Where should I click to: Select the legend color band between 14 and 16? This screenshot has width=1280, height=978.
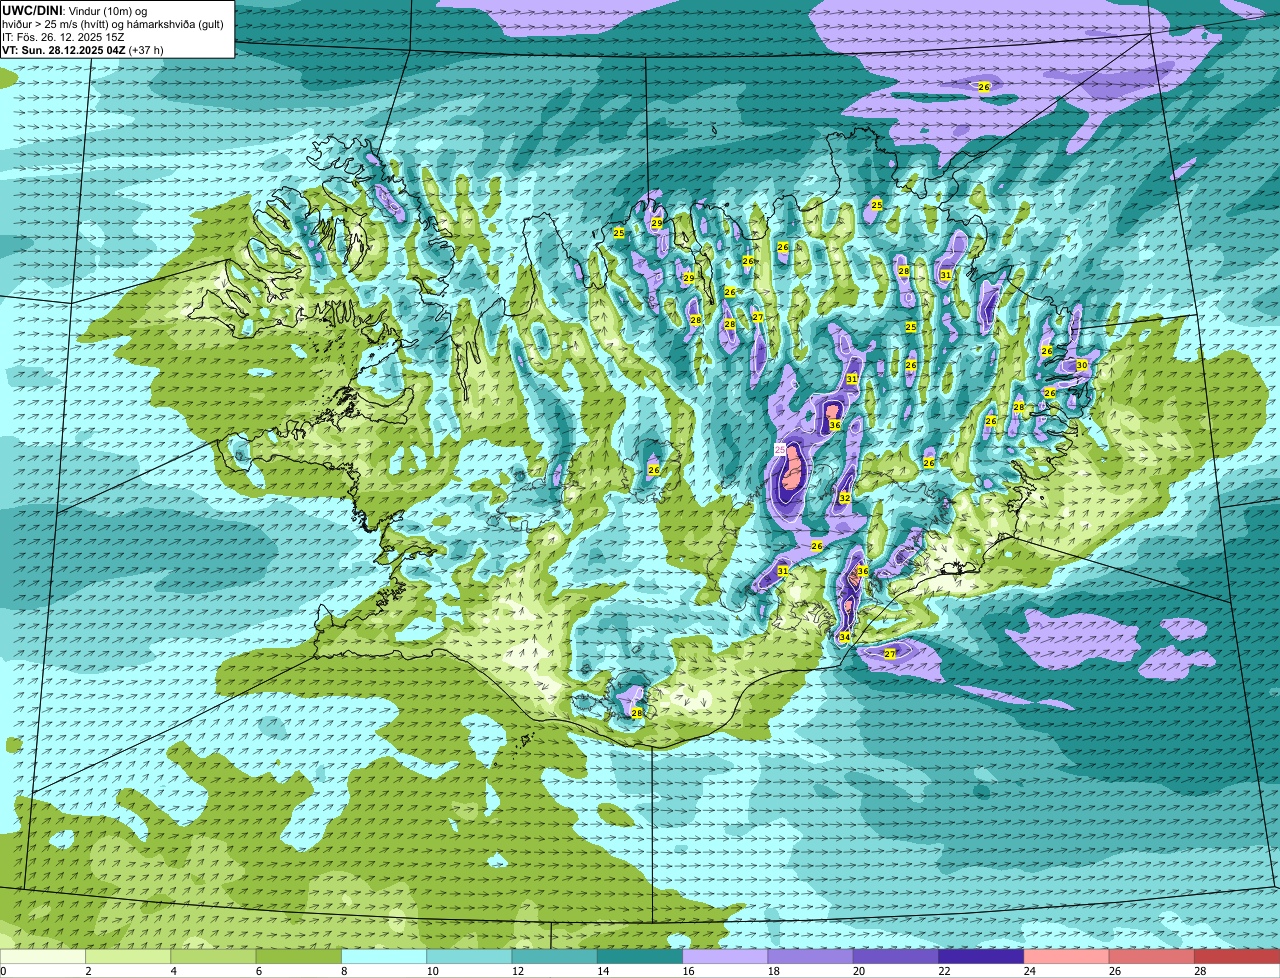pyautogui.click(x=640, y=956)
